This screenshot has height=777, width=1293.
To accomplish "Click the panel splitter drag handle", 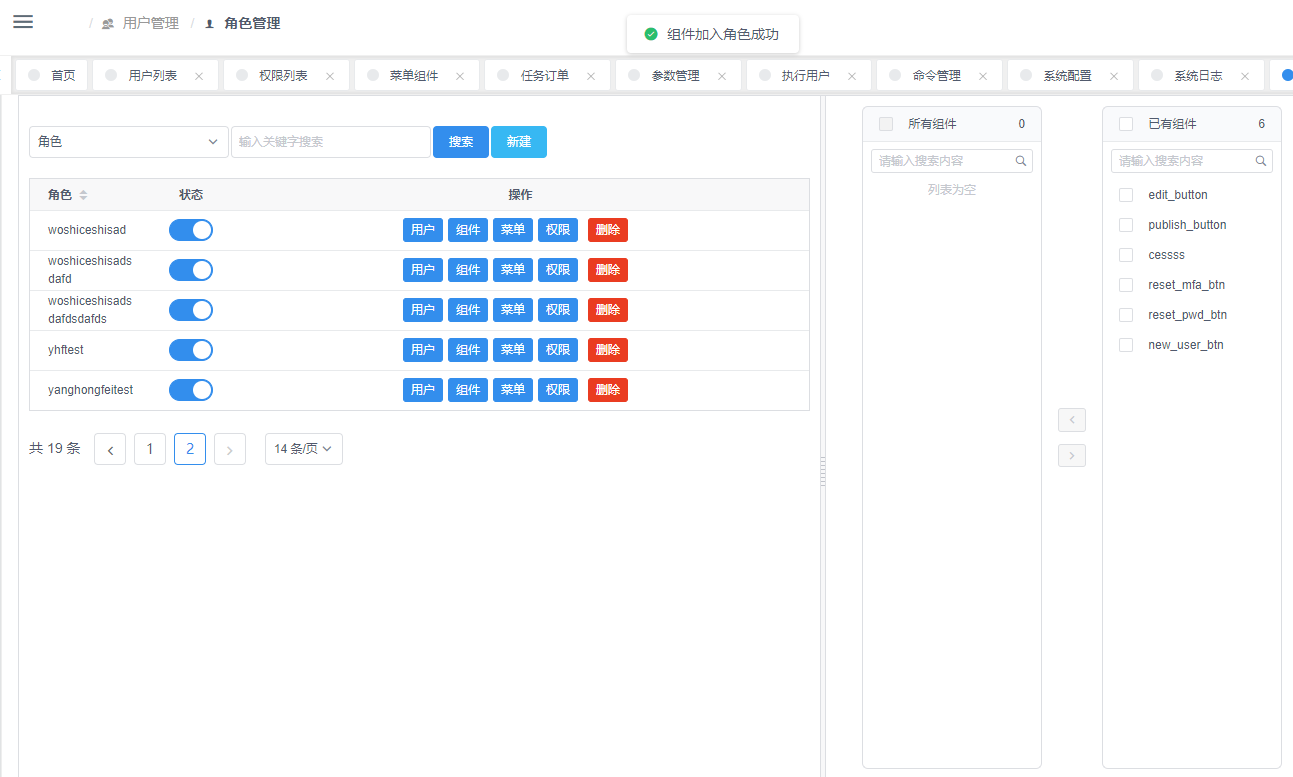I will tap(823, 472).
